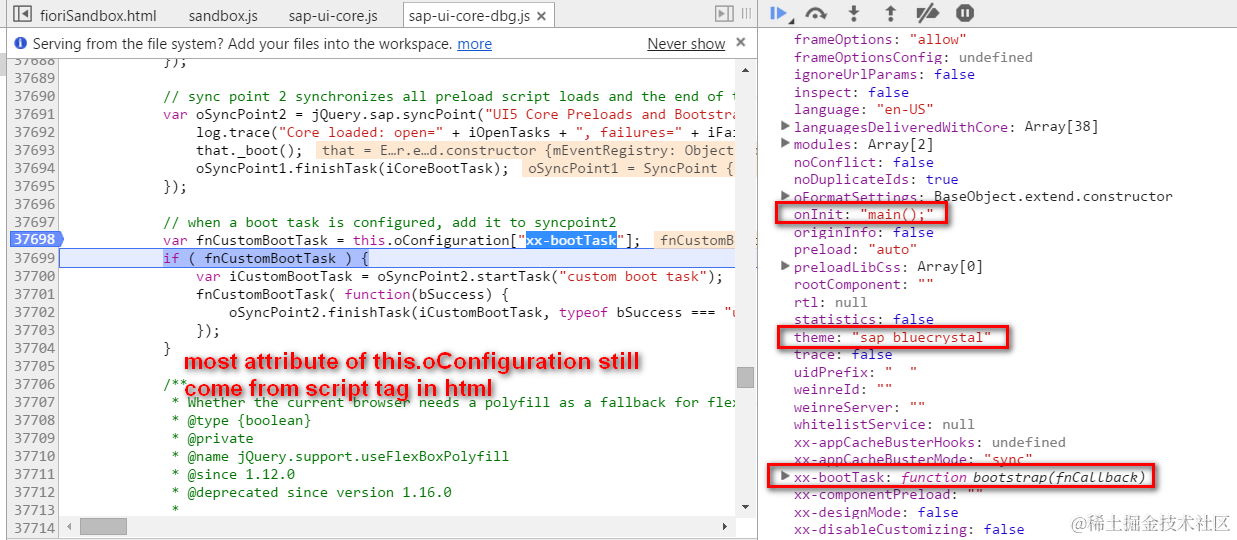Click the xx-designMode false property
Image resolution: width=1237 pixels, height=540 pixels.
(x=876, y=512)
